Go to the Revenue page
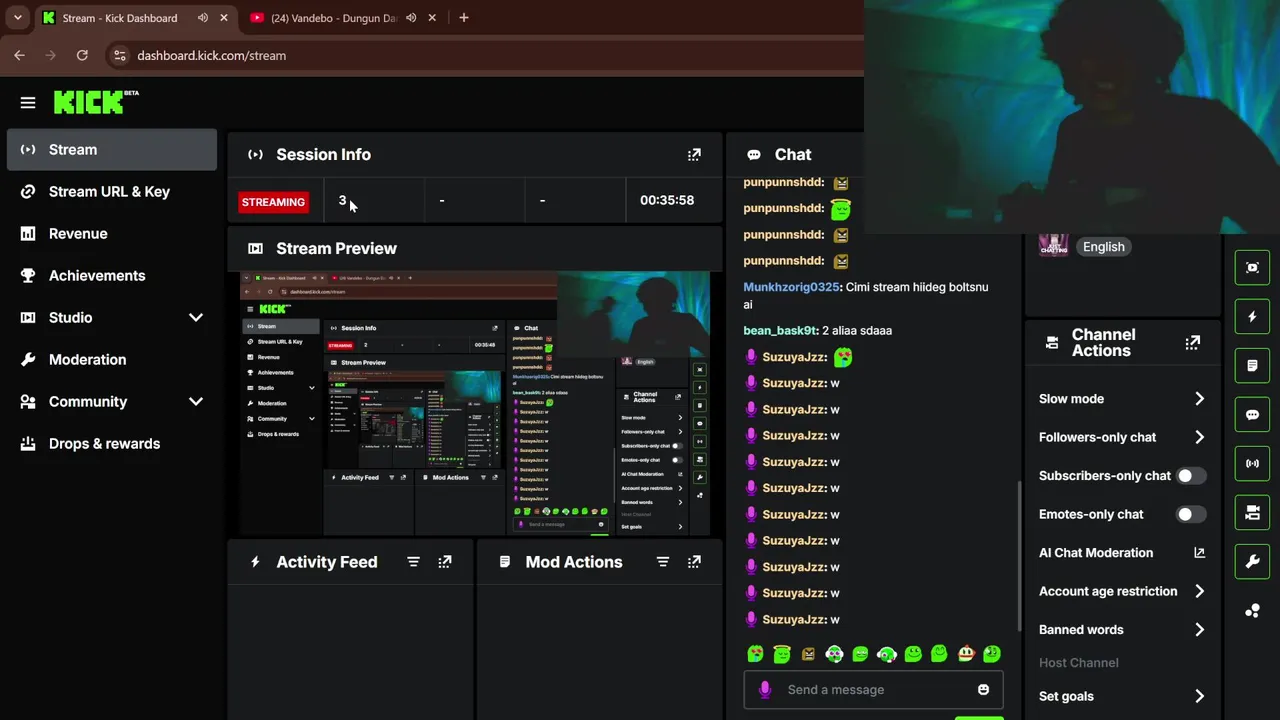Viewport: 1280px width, 720px height. click(x=111, y=234)
